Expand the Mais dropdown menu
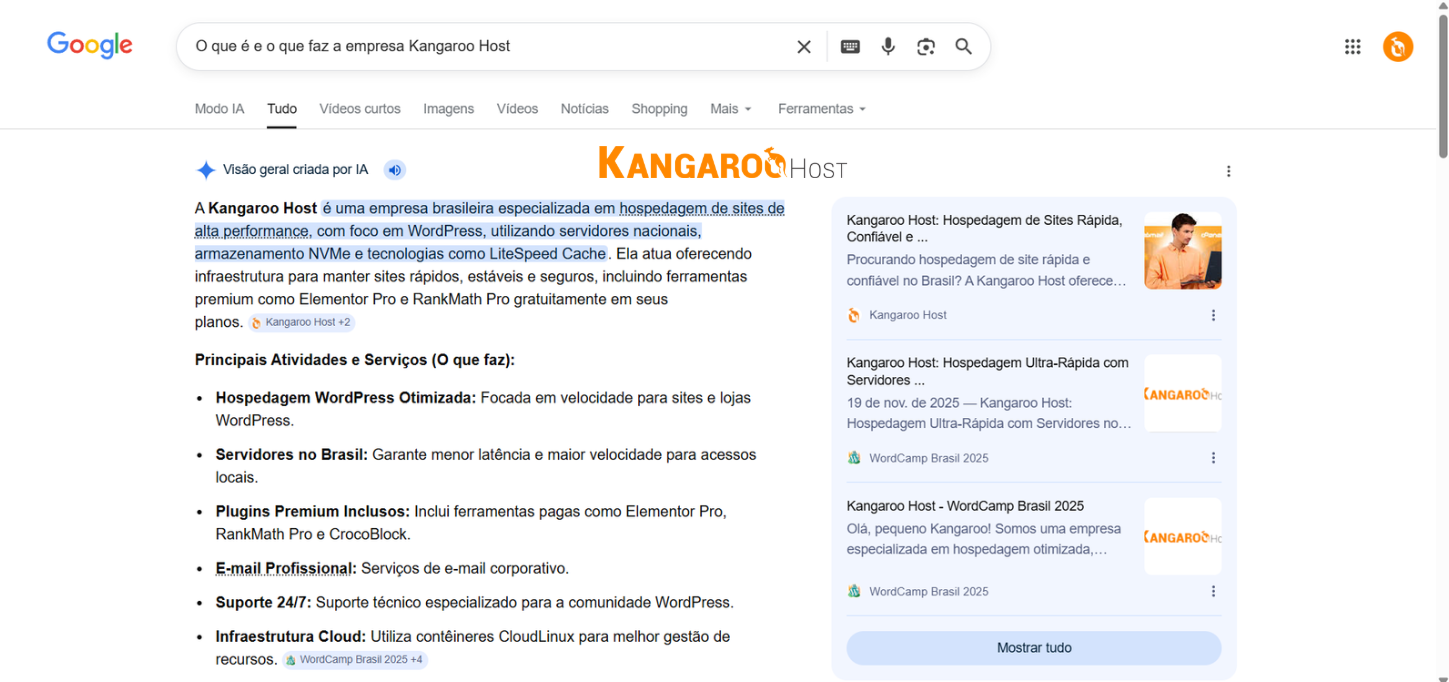Viewport: 1449px width, 682px height. pos(730,109)
